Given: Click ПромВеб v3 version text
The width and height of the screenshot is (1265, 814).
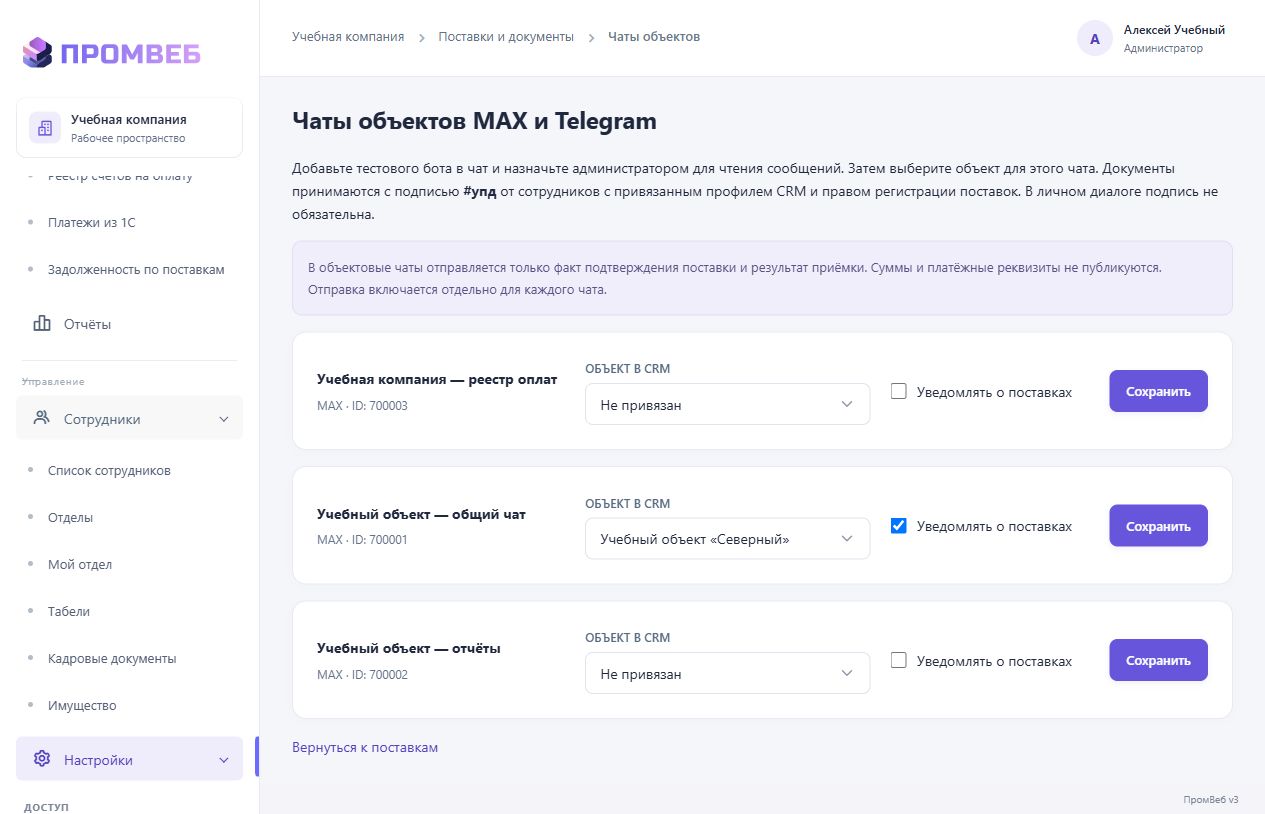Looking at the screenshot, I should [x=1211, y=799].
